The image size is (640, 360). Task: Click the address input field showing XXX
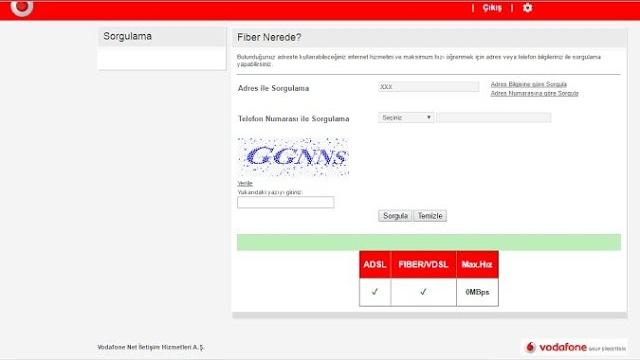[429, 87]
